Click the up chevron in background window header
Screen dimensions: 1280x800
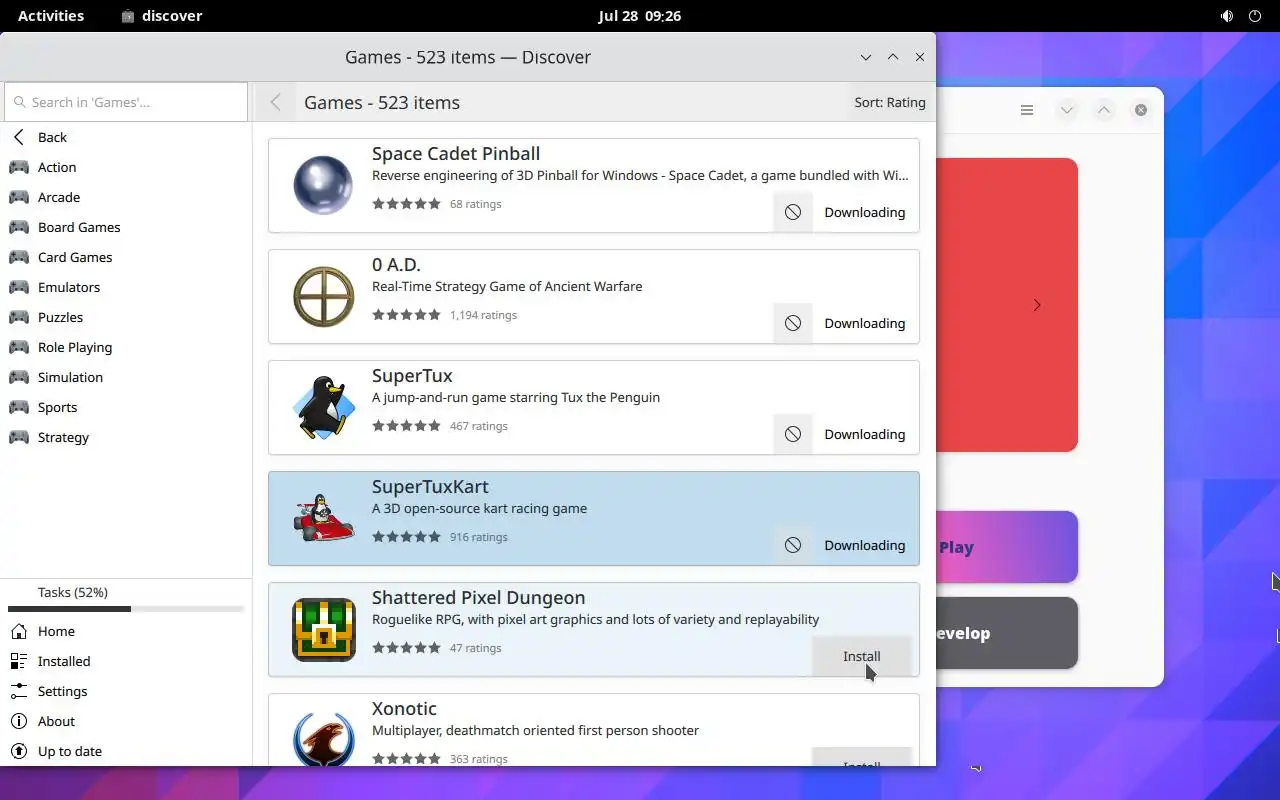pos(1104,110)
